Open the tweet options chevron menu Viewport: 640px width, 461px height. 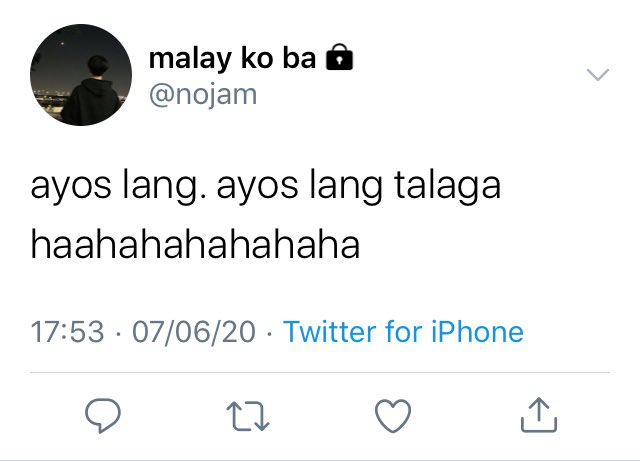pyautogui.click(x=598, y=75)
